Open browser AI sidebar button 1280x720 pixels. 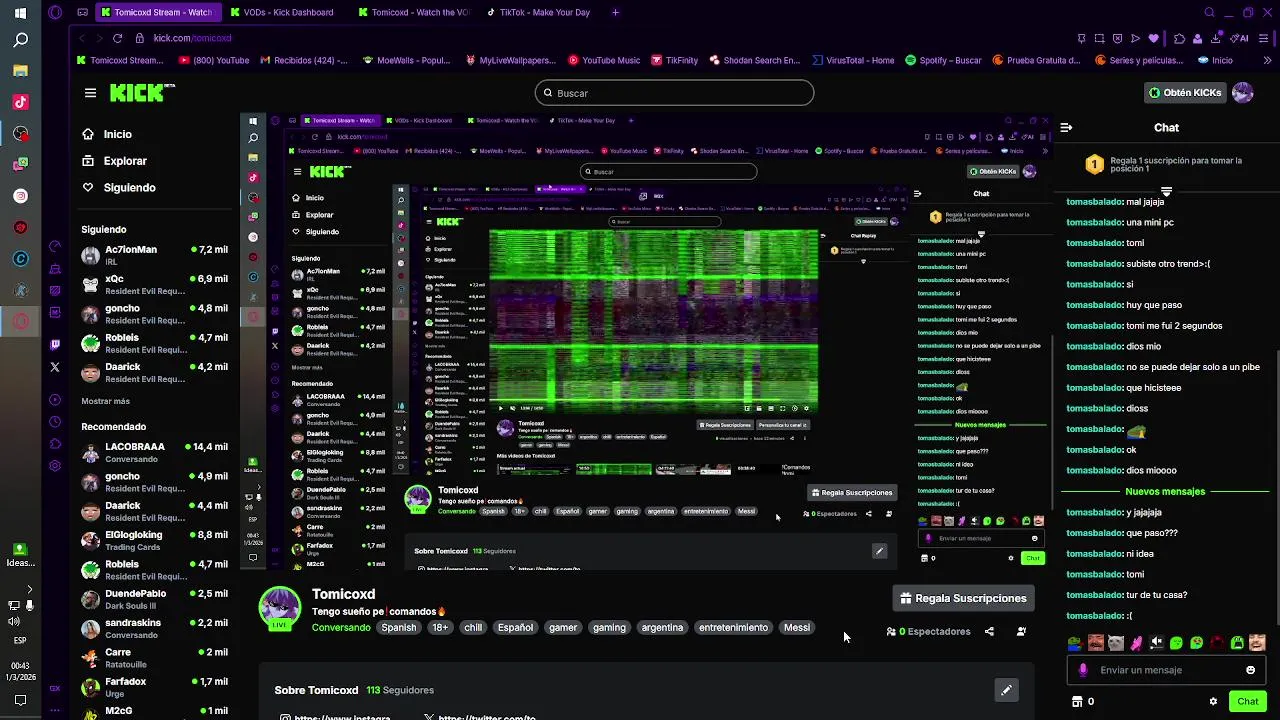click(x=1240, y=38)
